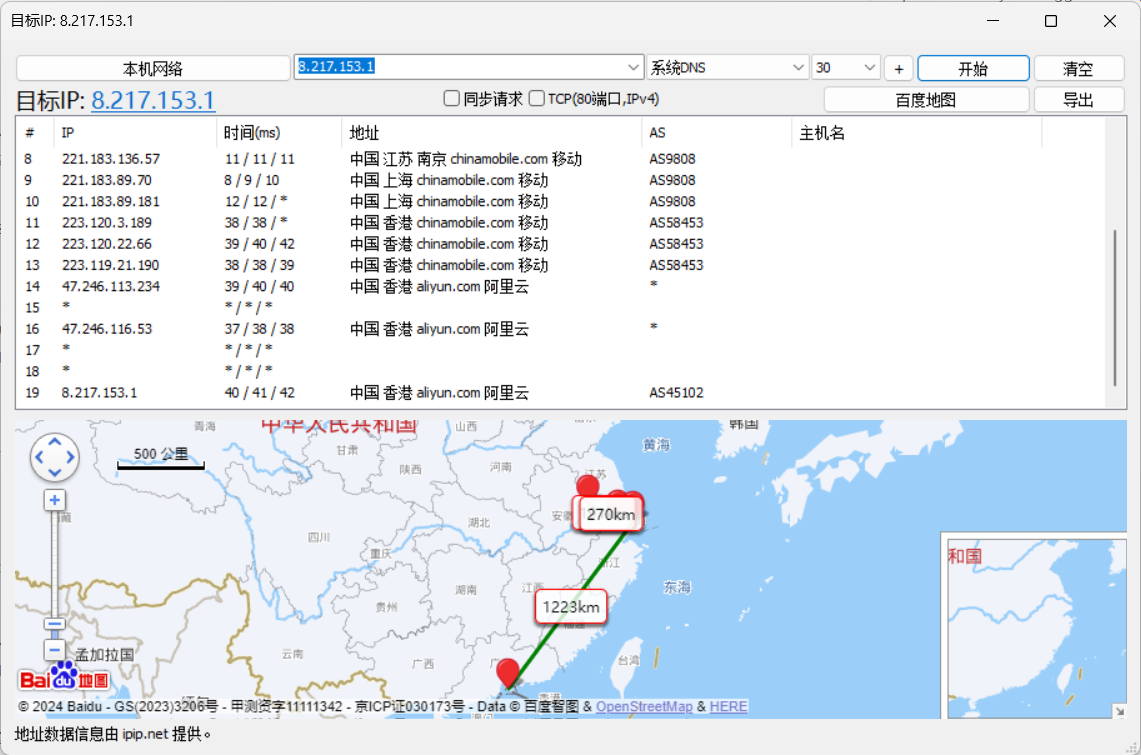Viewport: 1141px width, 755px height.
Task: Toggle the TCP(80端口,IPv4) checkbox
Action: click(x=537, y=98)
